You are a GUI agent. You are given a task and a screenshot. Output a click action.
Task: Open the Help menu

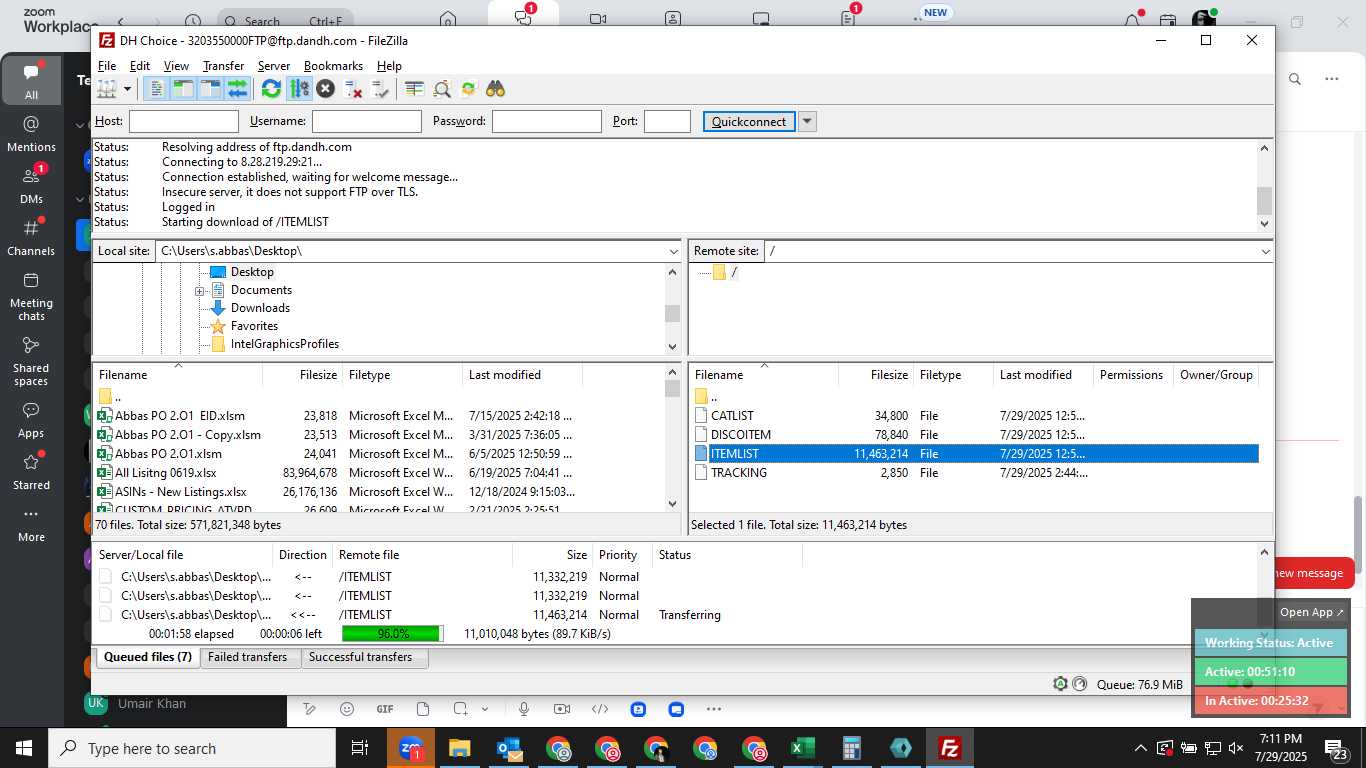pyautogui.click(x=389, y=66)
